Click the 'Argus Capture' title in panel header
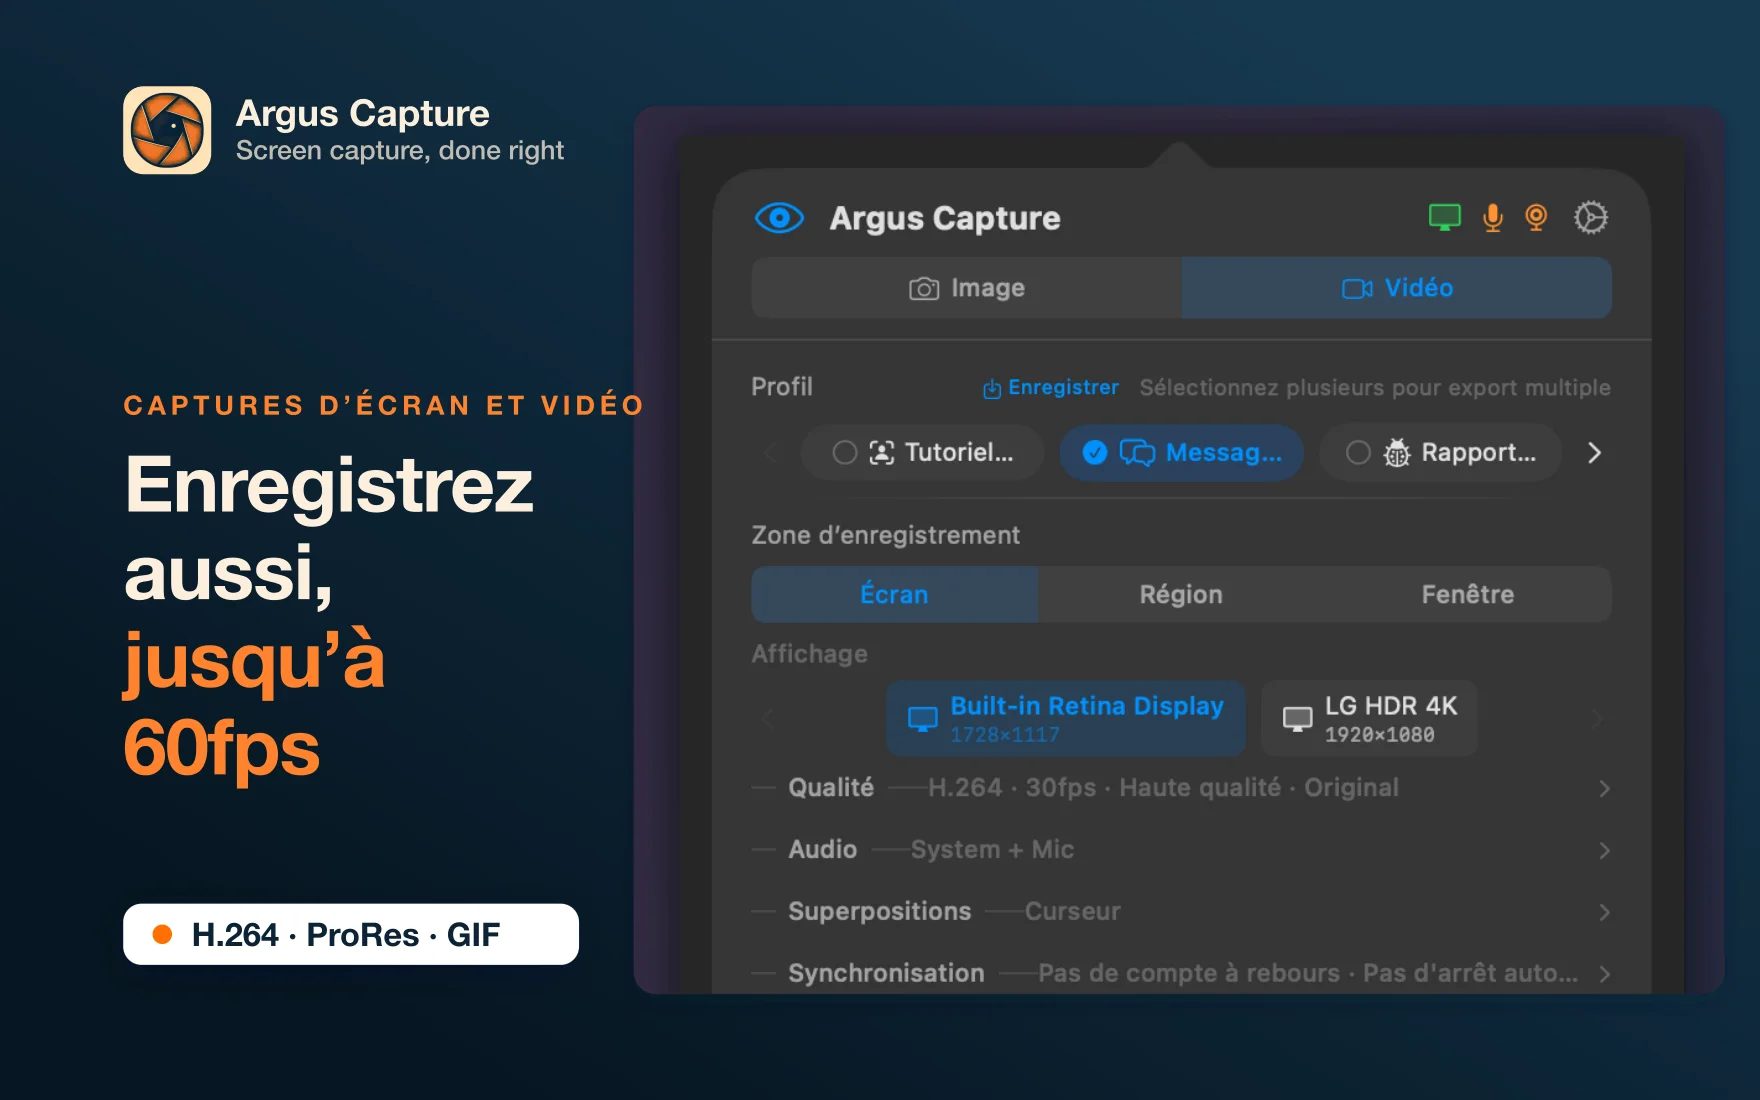 (945, 218)
